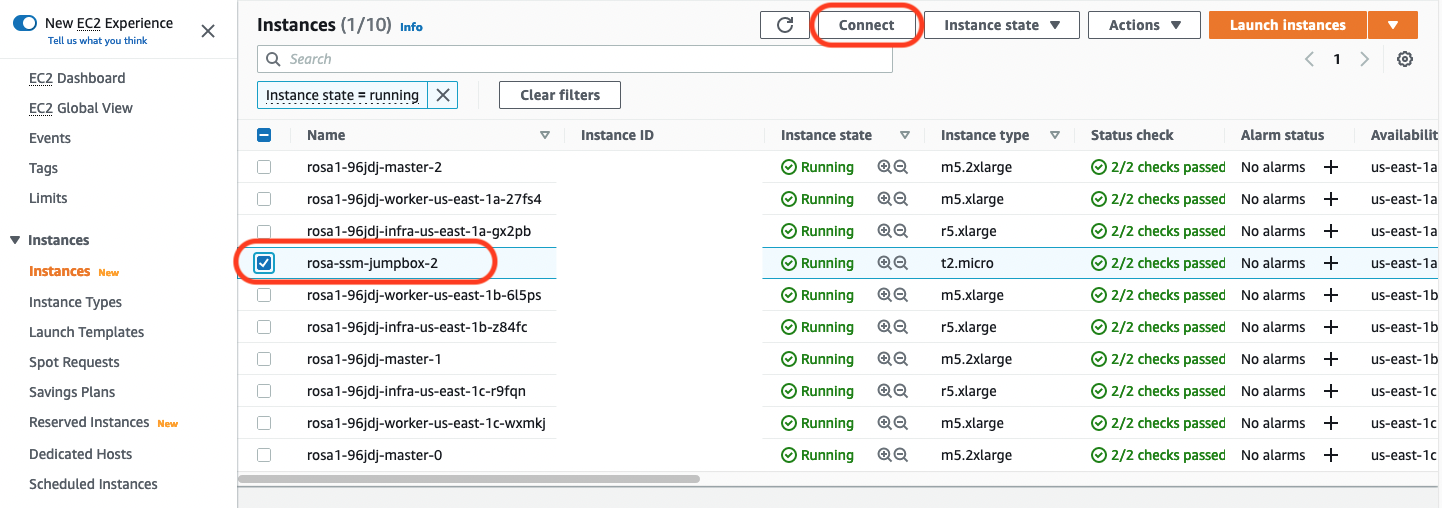
Task: Collapse Instances section in sidebar
Action: (x=15, y=240)
